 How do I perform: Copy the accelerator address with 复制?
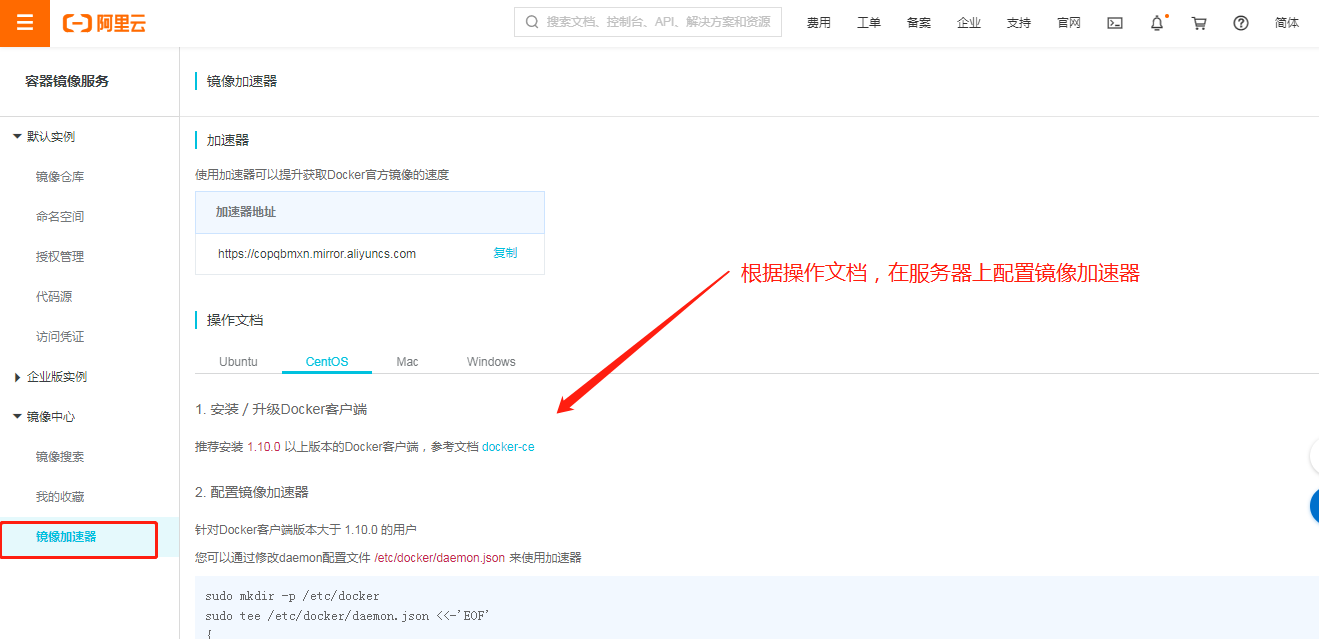pyautogui.click(x=505, y=253)
